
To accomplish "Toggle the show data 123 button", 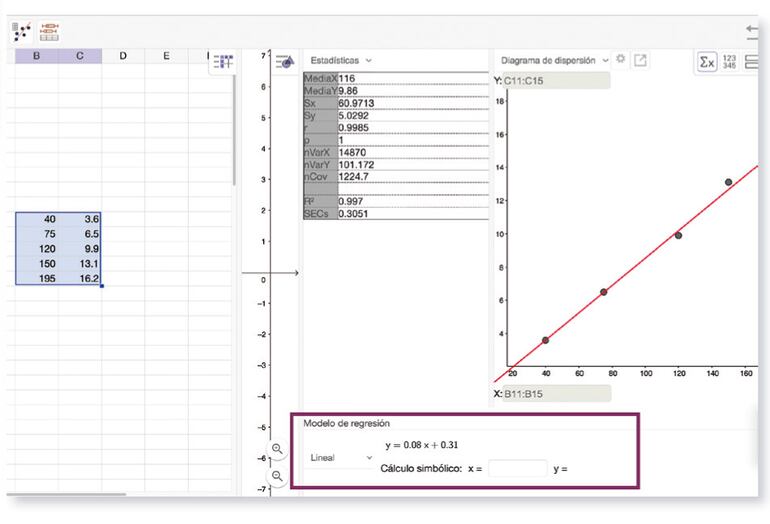I will coord(729,62).
